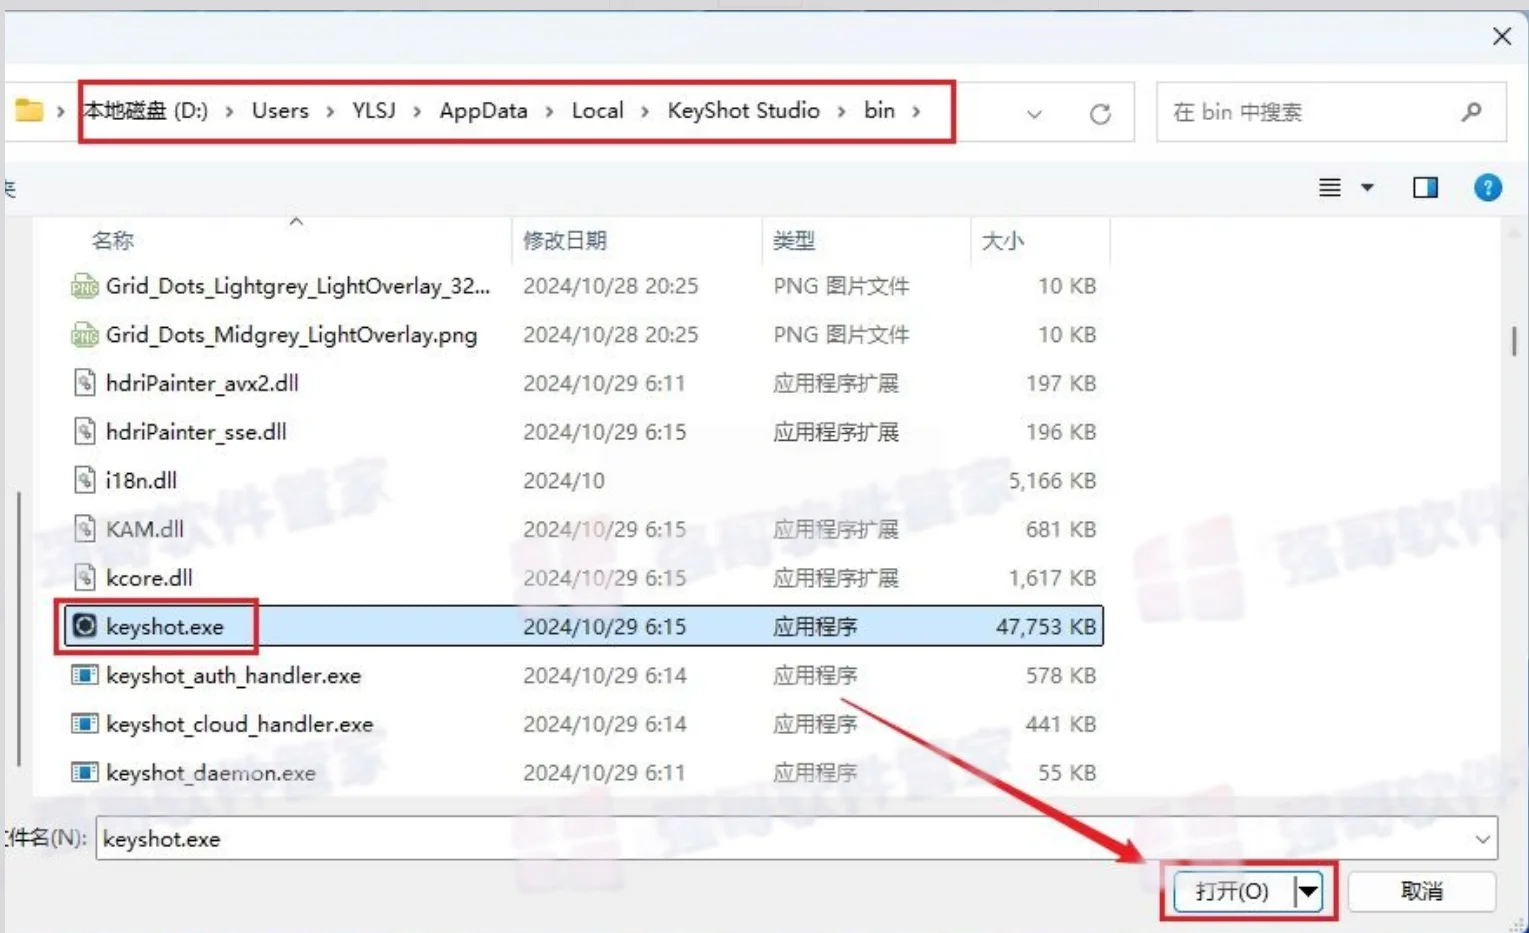Click the i18n.dll file icon
Viewport: 1529px width, 933px height.
pos(85,480)
